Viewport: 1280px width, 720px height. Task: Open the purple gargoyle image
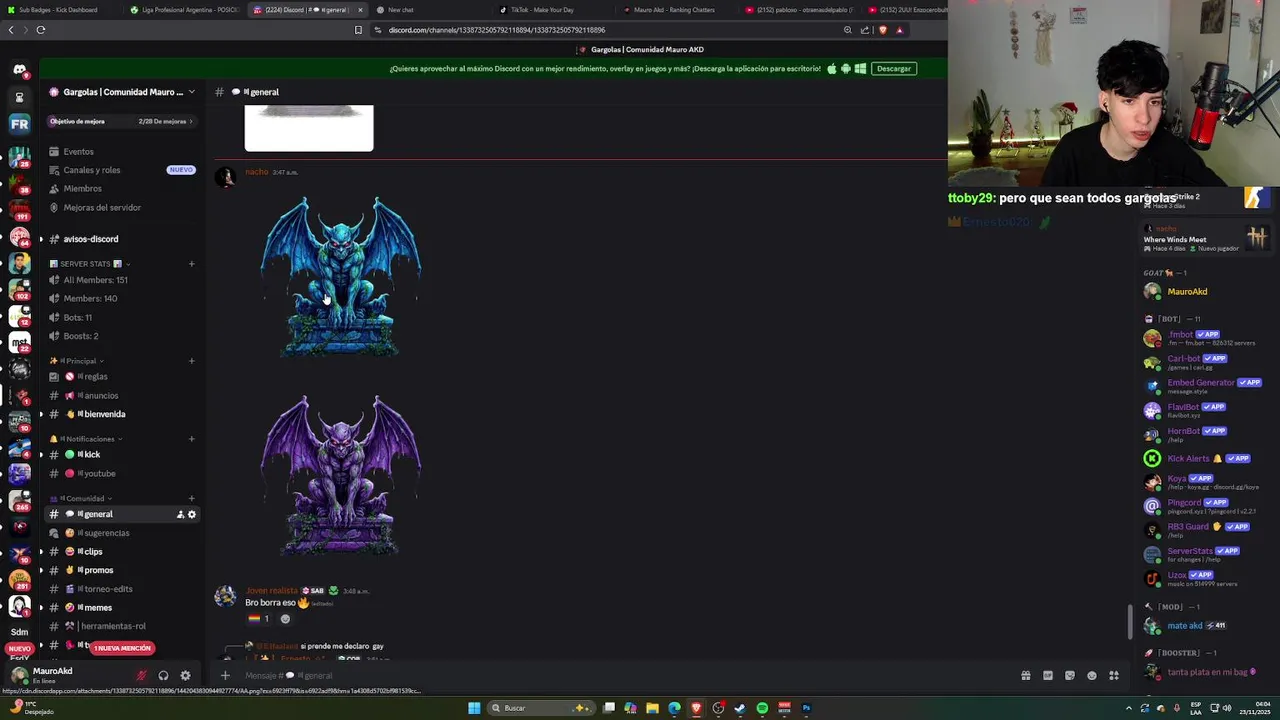click(x=340, y=476)
